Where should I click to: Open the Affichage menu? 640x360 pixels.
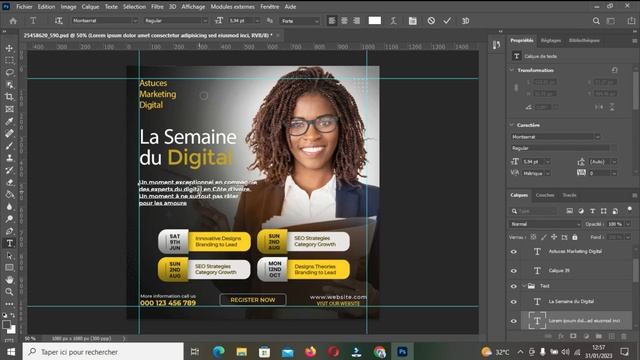(193, 7)
